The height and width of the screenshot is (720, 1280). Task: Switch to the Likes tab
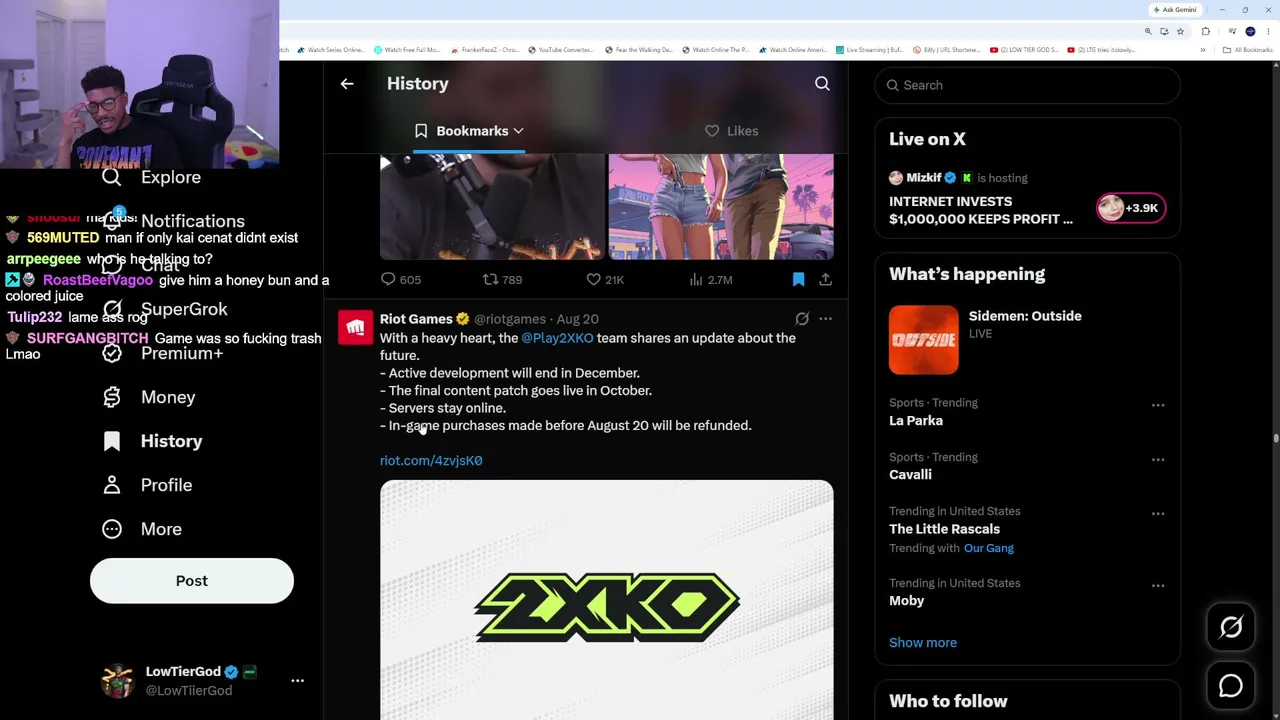click(732, 131)
